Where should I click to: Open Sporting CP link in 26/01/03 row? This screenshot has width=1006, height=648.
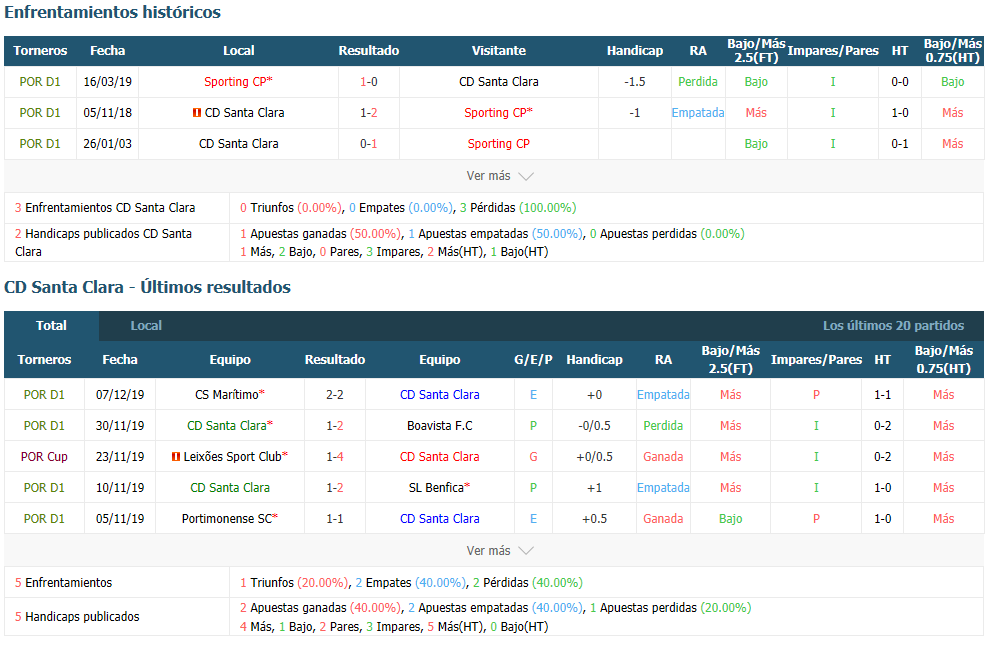(499, 144)
